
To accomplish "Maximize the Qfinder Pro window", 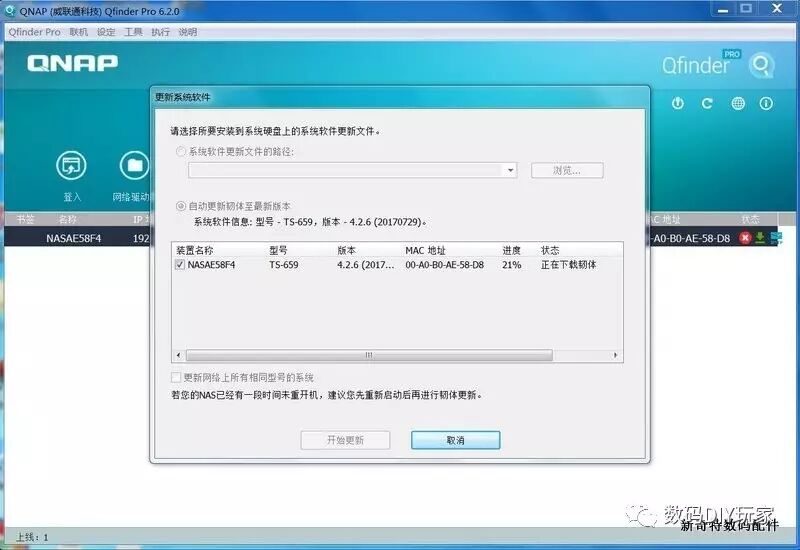I will [746, 9].
